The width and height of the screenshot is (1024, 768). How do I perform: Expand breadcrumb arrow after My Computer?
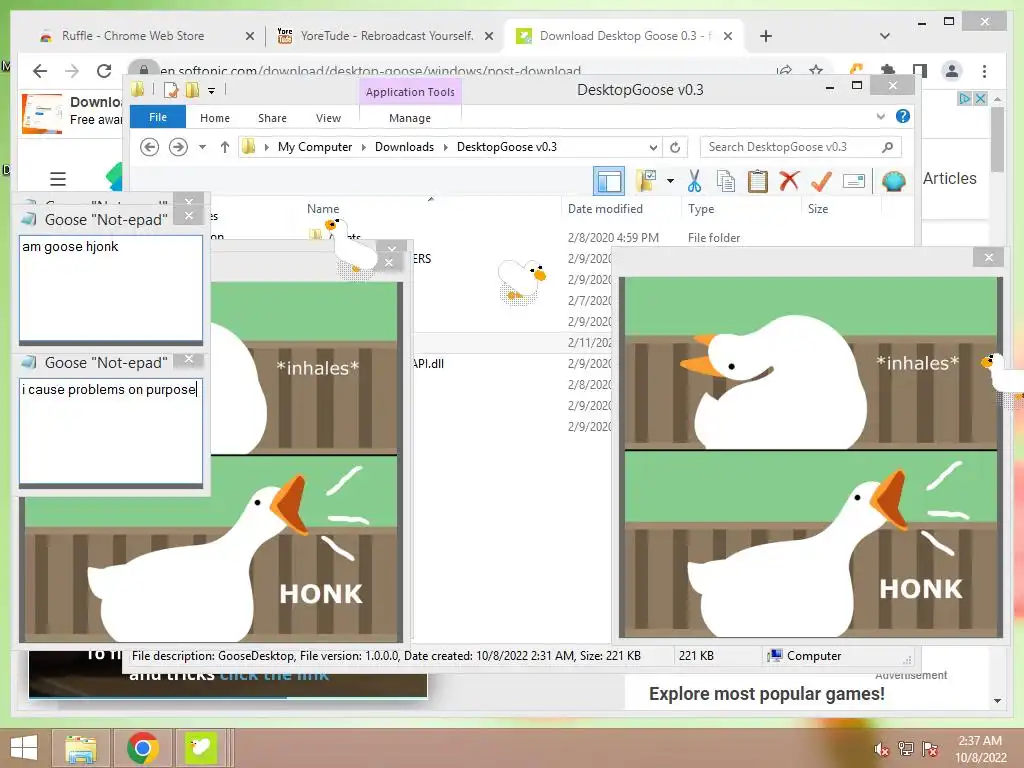(x=364, y=147)
